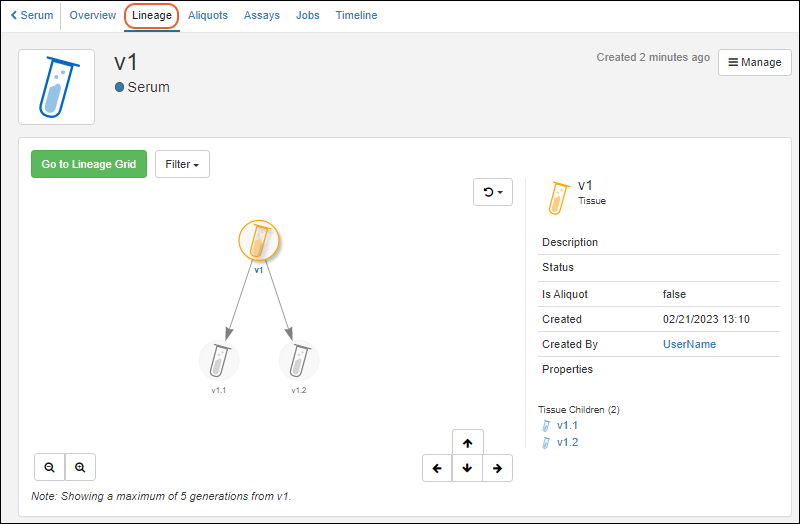This screenshot has height=524, width=800.
Task: Go back to Serum sample type
Action: [x=32, y=16]
